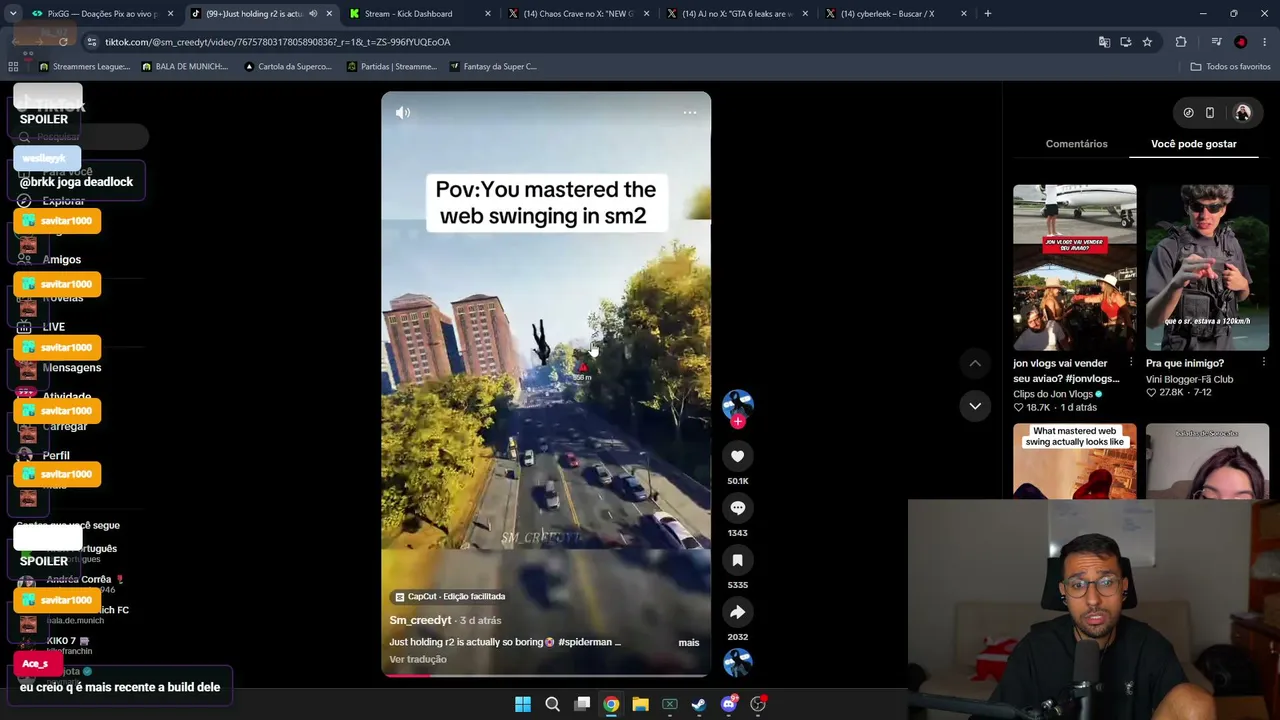Open Discord from the taskbar
Screen dimensions: 1280x720
click(729, 704)
